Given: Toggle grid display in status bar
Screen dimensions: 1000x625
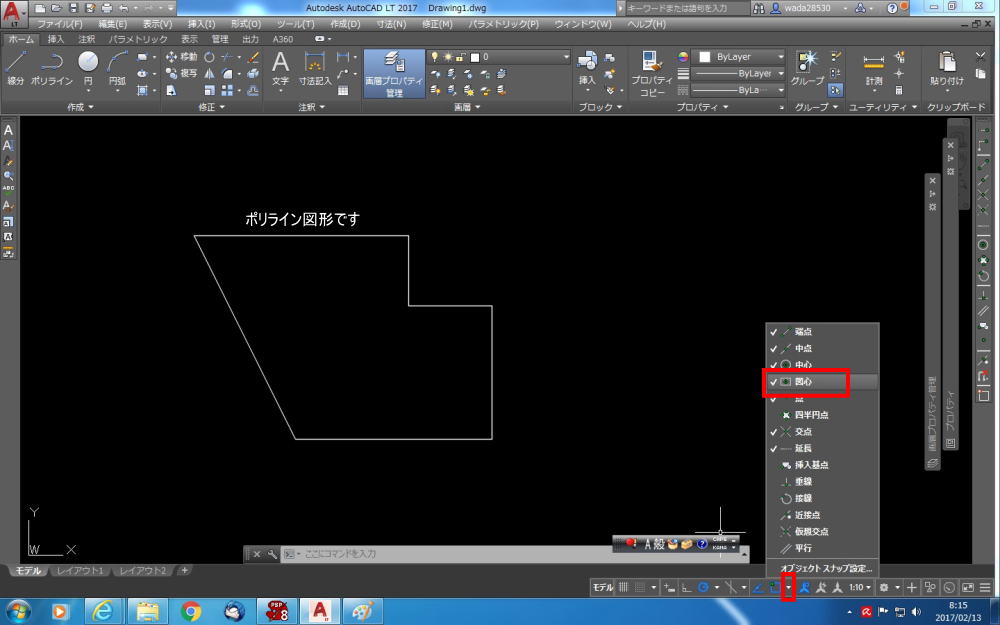Looking at the screenshot, I should point(624,587).
